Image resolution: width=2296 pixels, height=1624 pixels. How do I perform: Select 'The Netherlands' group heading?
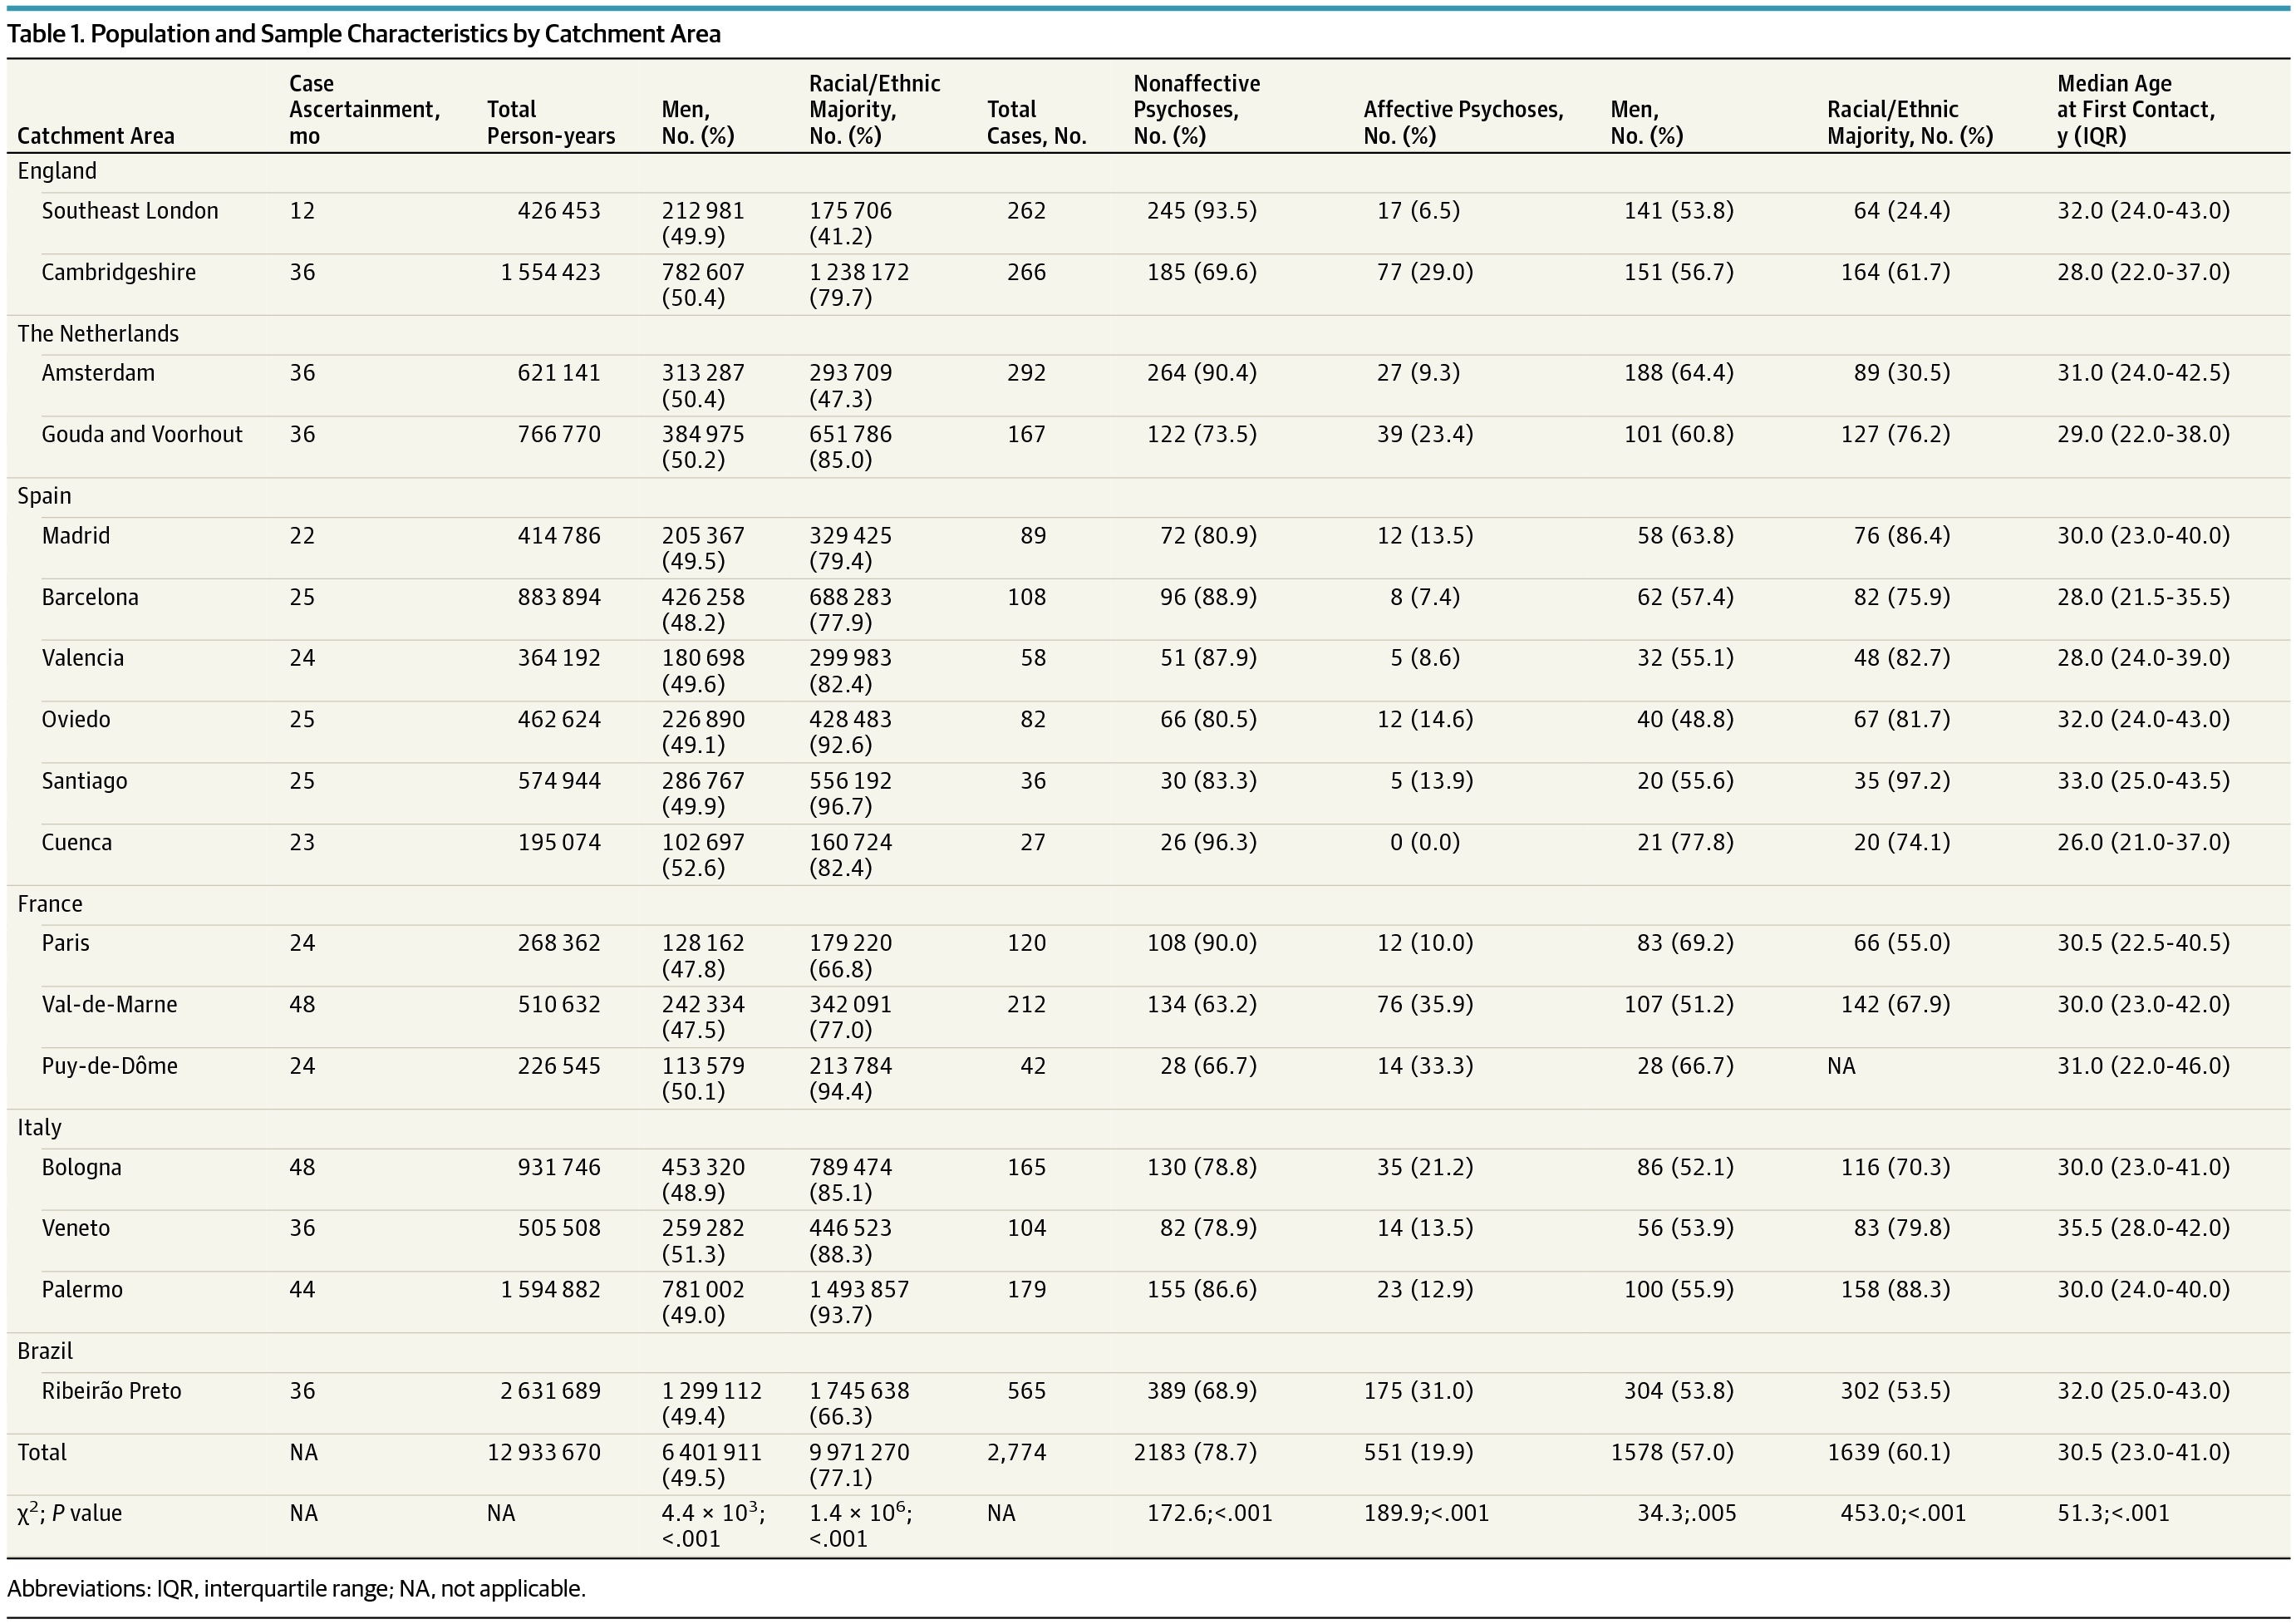point(98,334)
